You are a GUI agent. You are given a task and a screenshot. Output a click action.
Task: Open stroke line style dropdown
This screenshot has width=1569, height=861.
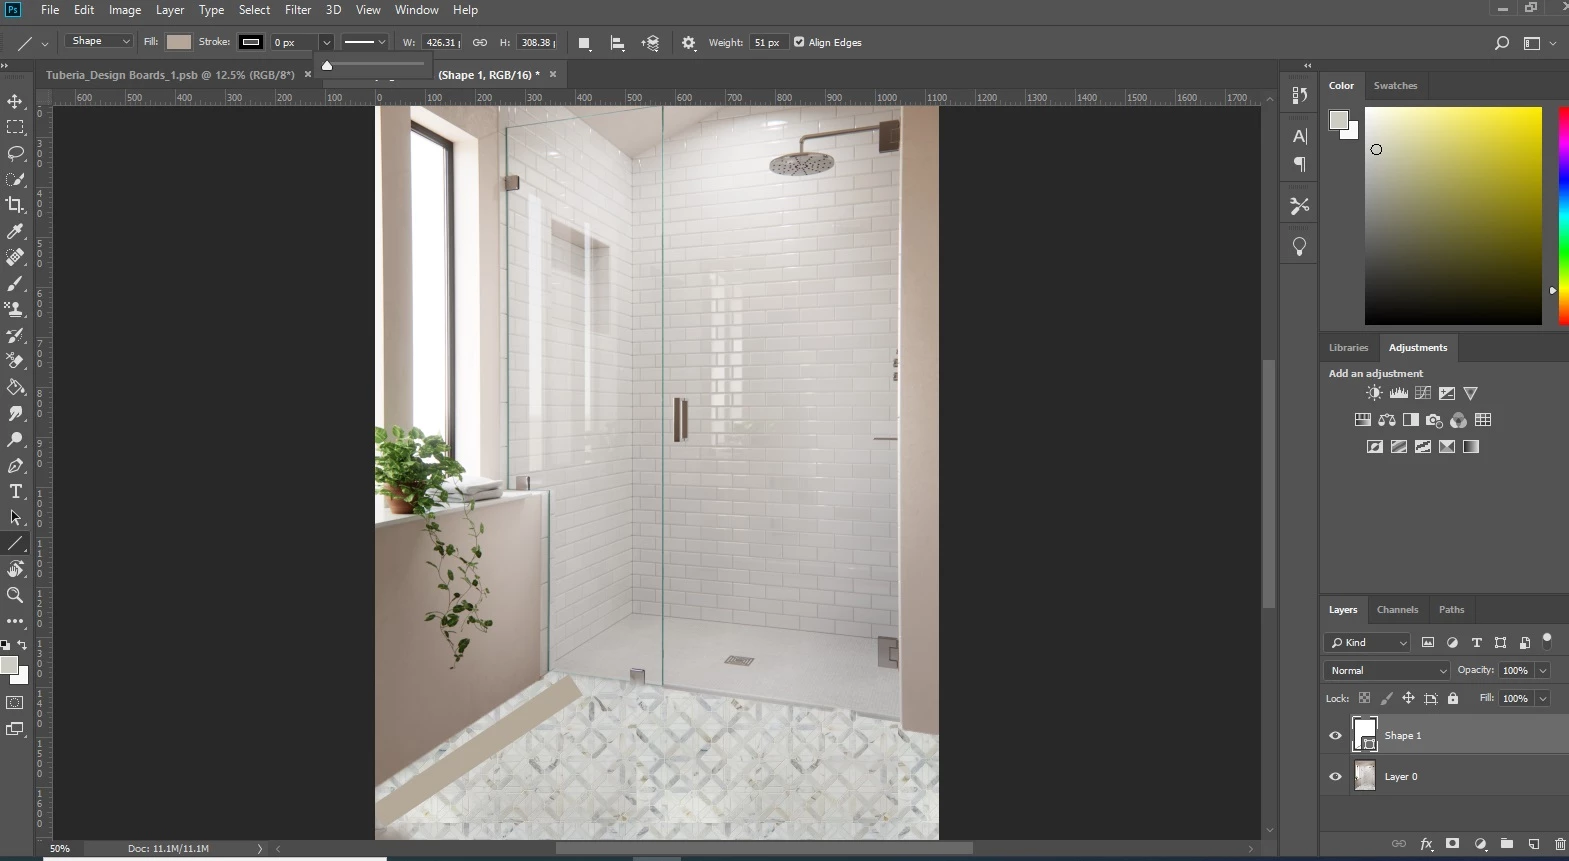[x=364, y=42]
